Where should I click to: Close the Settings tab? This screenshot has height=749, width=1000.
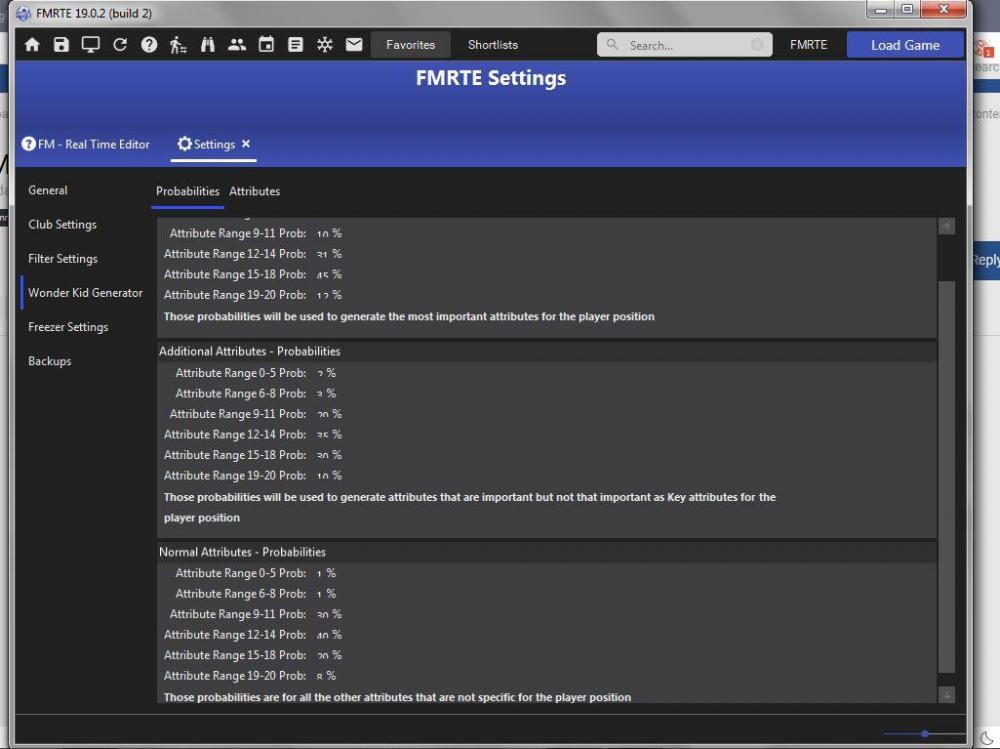pos(246,144)
